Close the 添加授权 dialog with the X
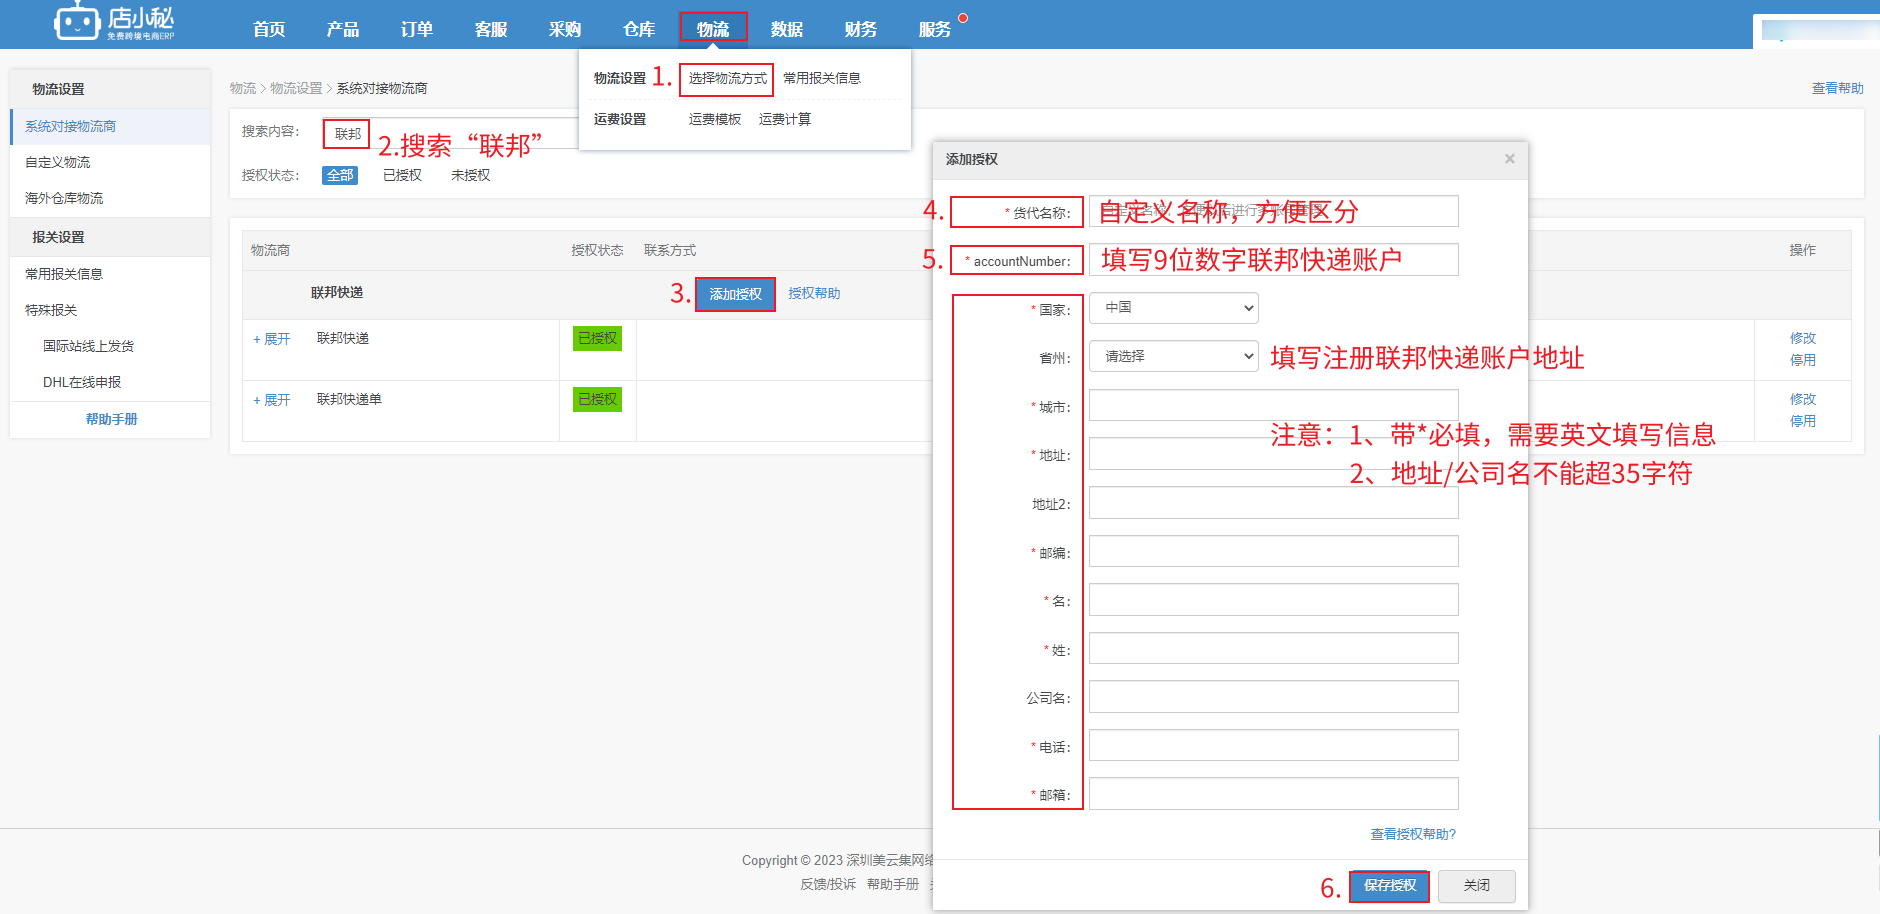 click(x=1510, y=159)
